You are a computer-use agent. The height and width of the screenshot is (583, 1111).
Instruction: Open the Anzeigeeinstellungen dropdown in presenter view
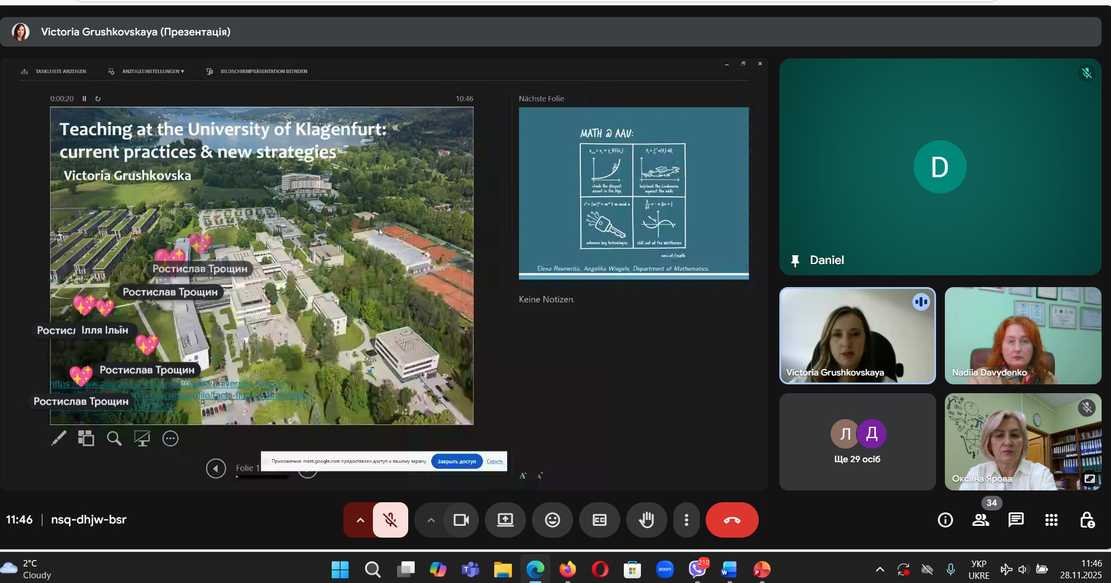click(146, 72)
